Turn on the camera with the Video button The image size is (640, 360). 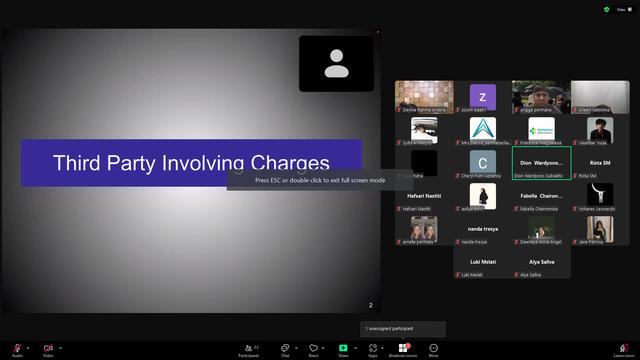click(x=48, y=350)
